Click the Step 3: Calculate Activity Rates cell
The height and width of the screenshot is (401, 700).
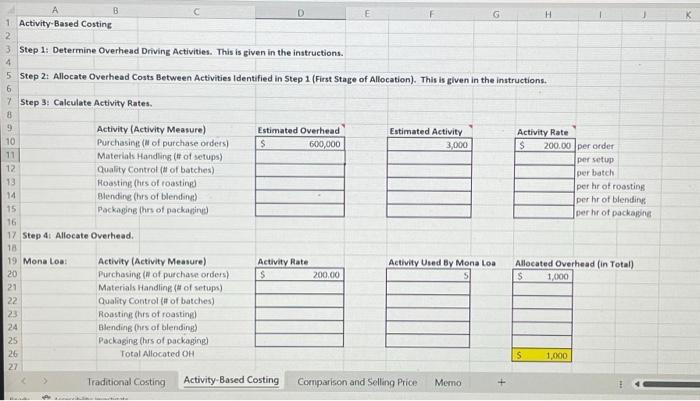[86, 103]
